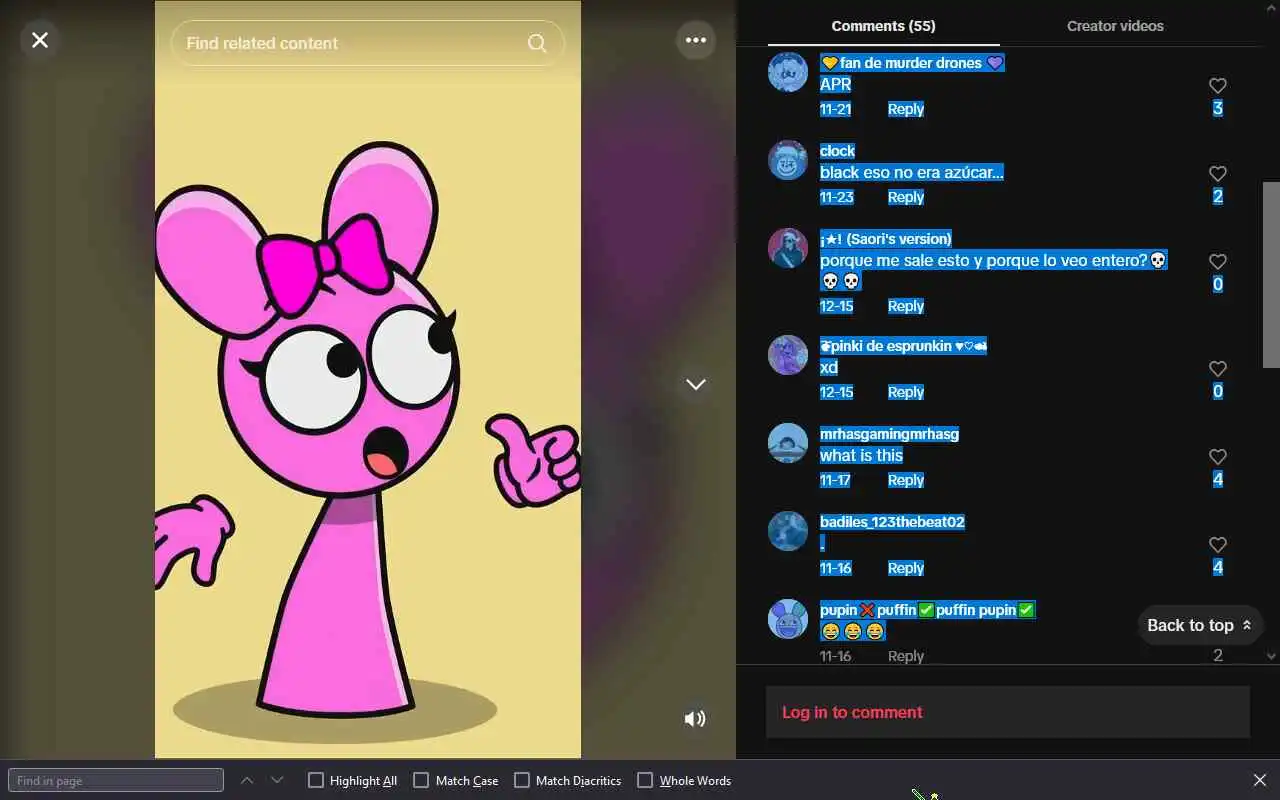Switch to Creator videos tab
The width and height of the screenshot is (1280, 800).
(1115, 26)
